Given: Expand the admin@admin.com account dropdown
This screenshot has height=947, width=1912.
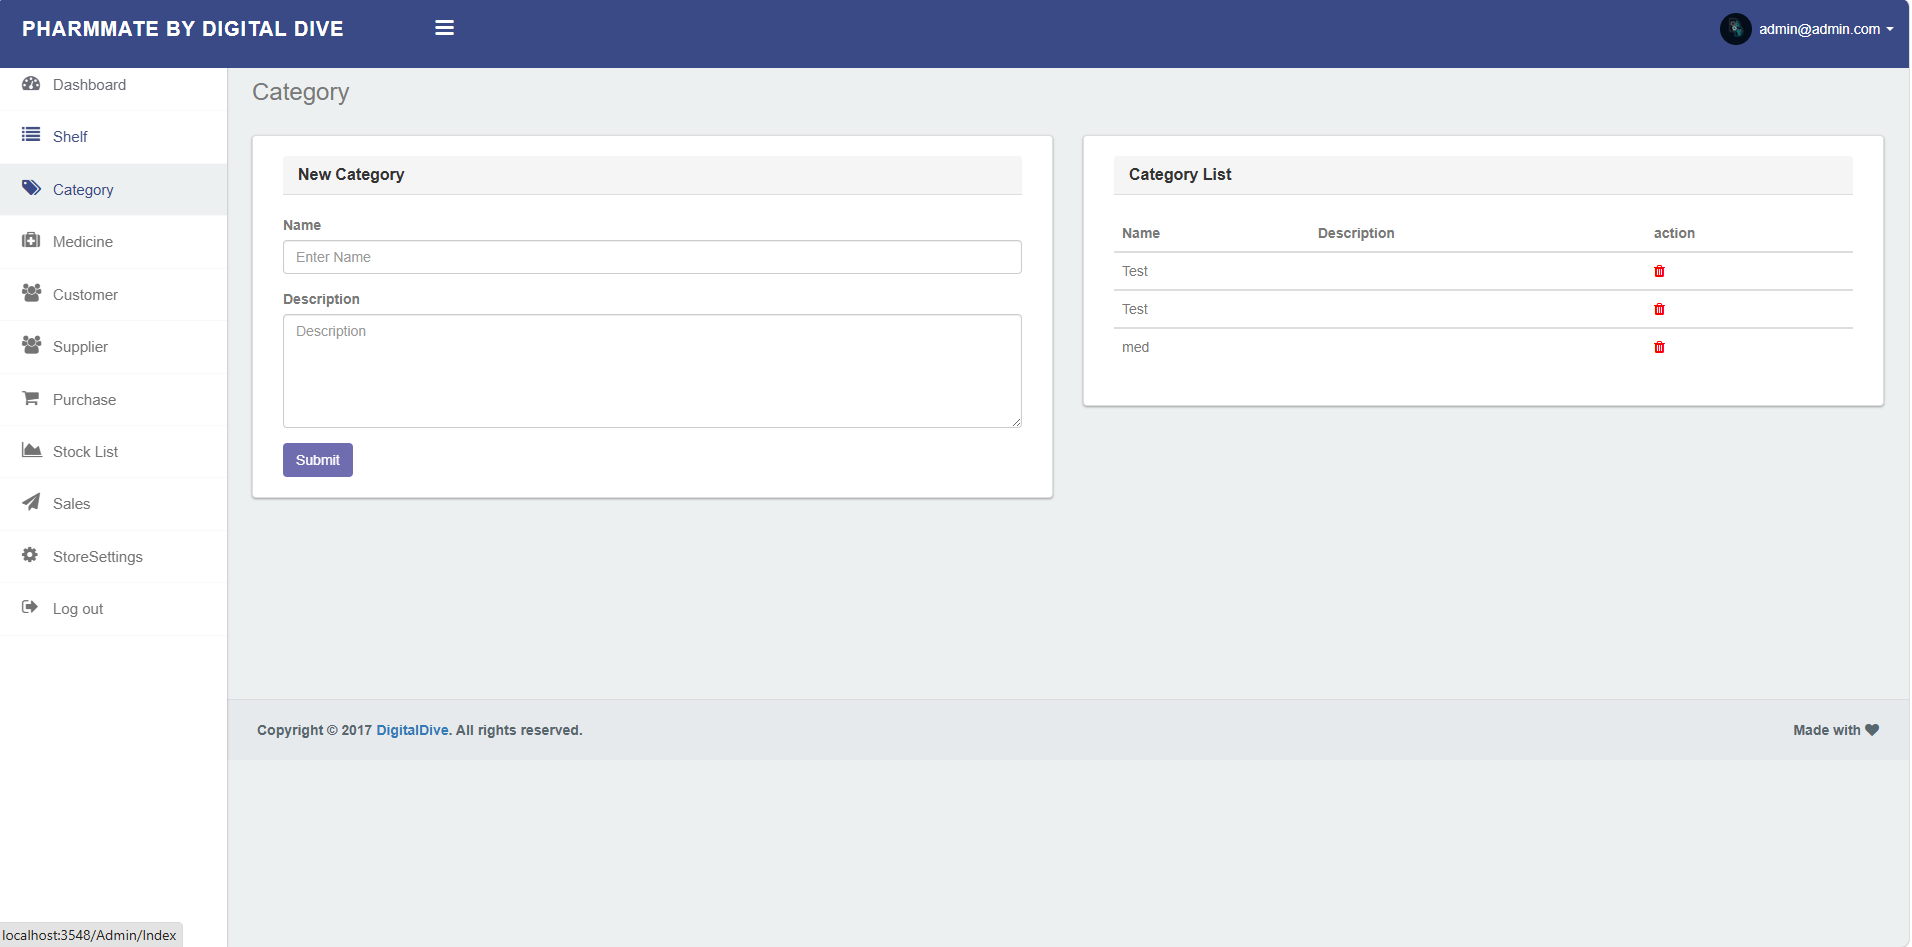Looking at the screenshot, I should 1826,29.
